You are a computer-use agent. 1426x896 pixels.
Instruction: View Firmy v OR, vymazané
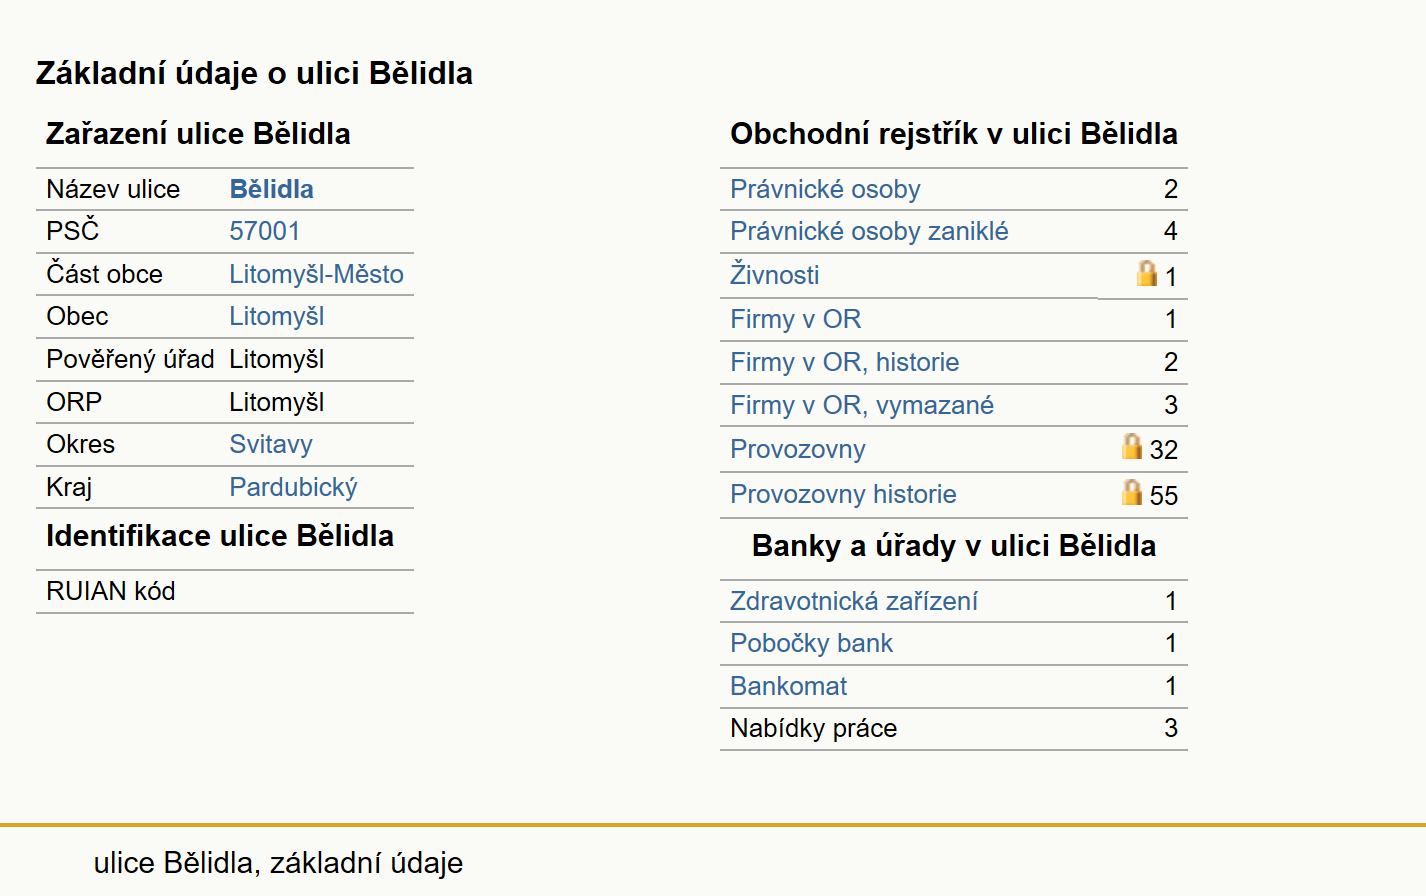(861, 405)
